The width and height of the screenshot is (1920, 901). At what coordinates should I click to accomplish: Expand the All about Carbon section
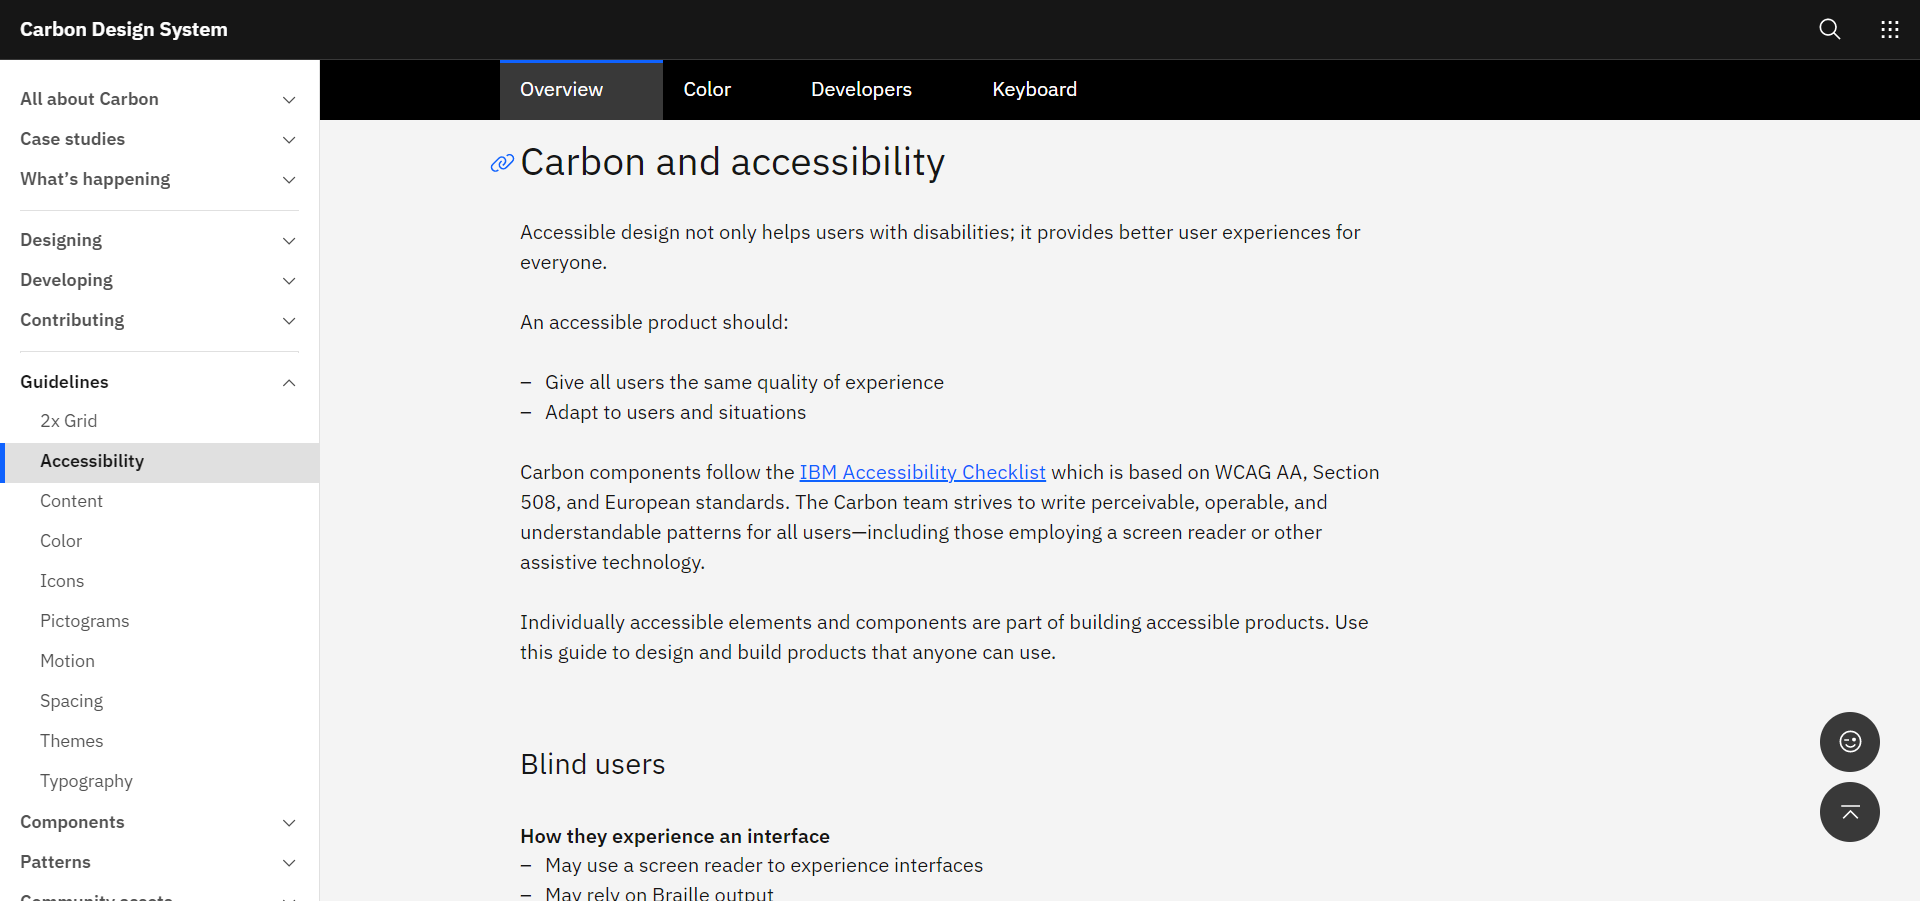160,99
